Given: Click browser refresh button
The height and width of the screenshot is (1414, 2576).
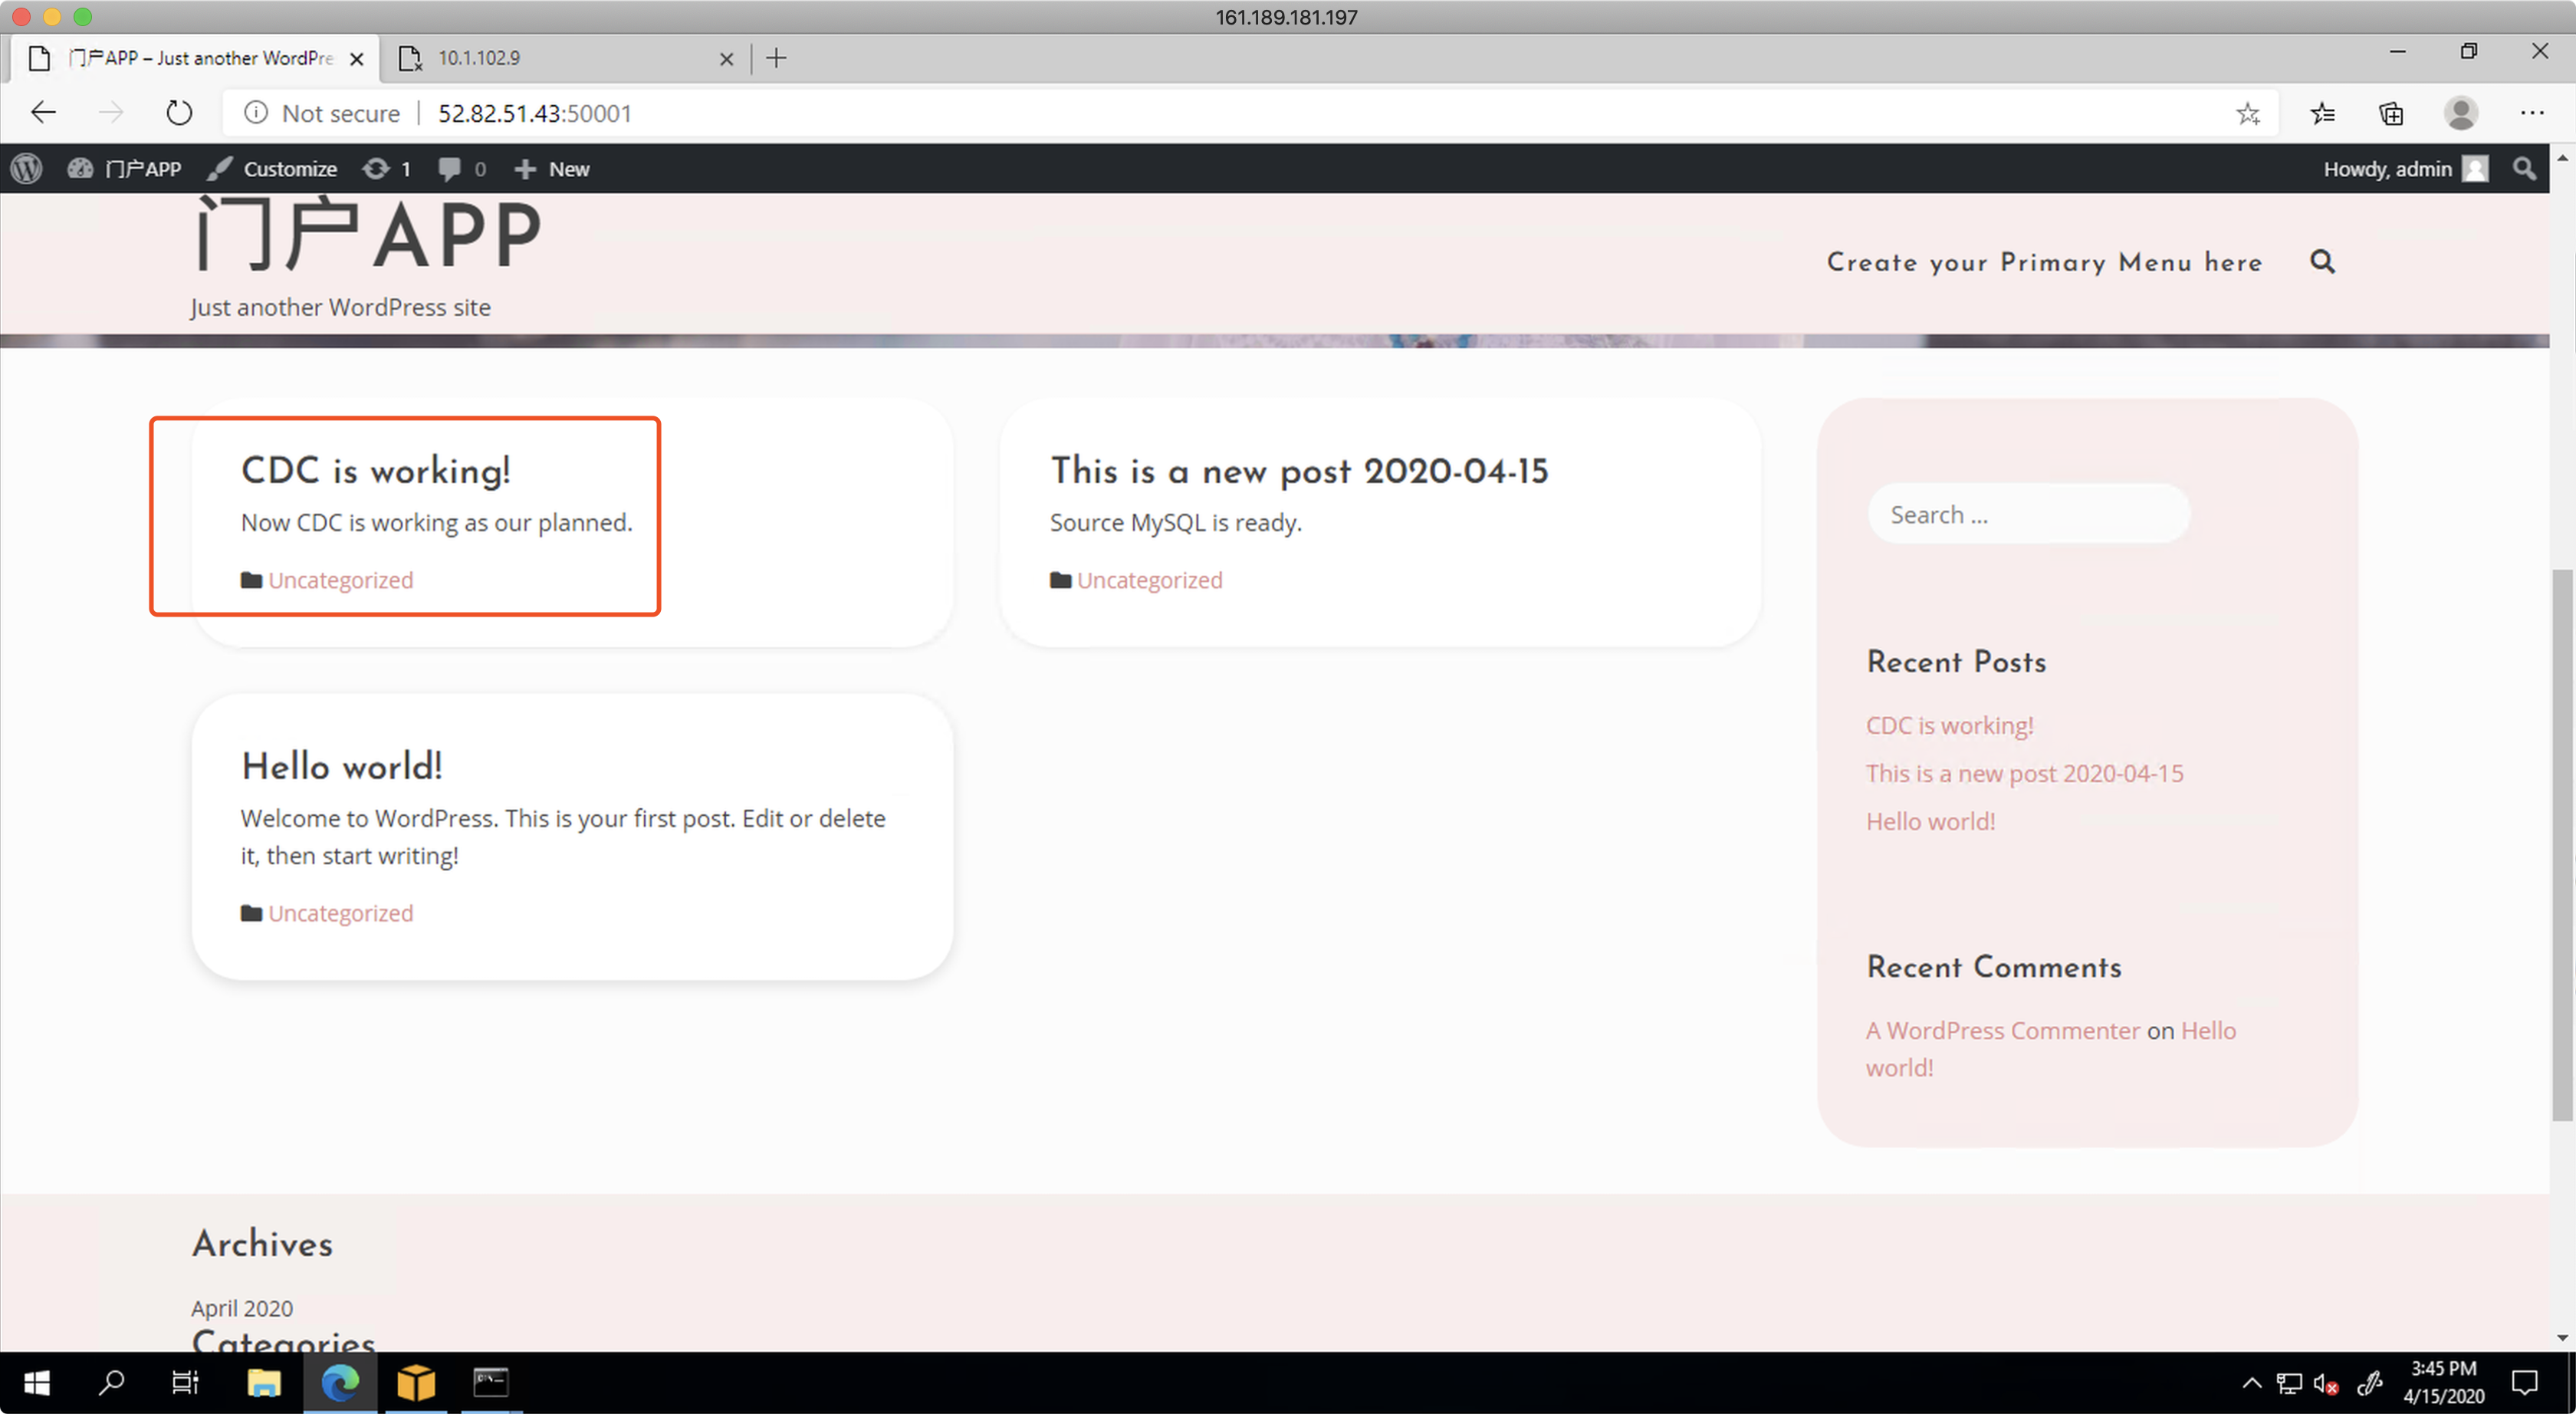Looking at the screenshot, I should [x=179, y=113].
